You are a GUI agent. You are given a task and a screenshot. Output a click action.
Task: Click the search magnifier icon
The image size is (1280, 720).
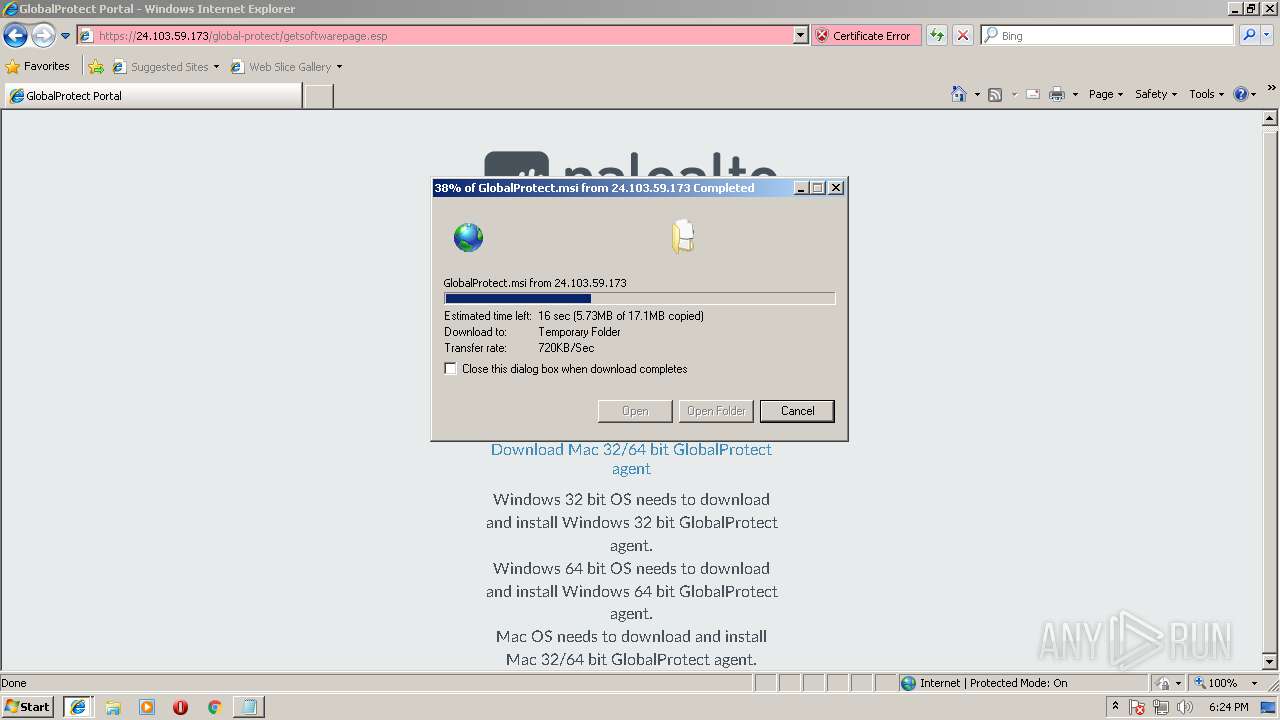(1248, 36)
